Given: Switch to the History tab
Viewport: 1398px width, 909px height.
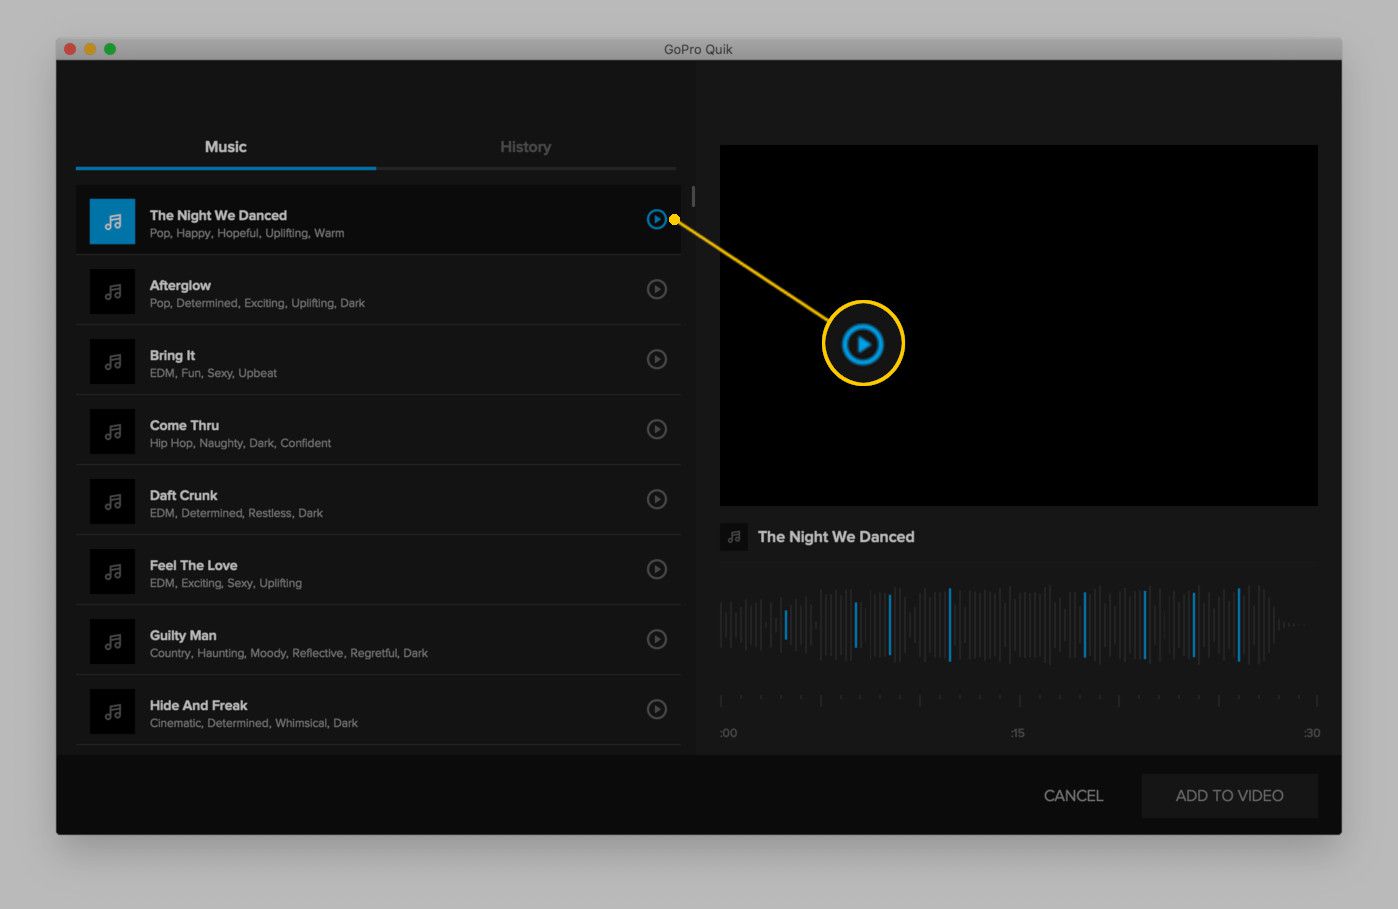Looking at the screenshot, I should (x=526, y=147).
